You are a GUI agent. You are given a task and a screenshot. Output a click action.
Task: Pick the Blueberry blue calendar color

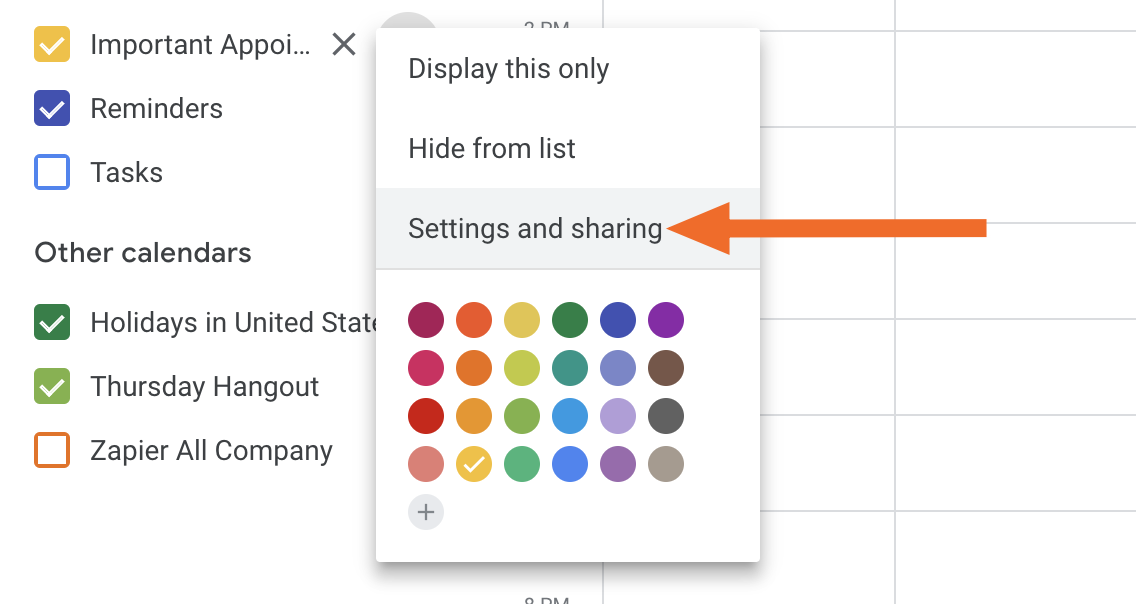618,320
